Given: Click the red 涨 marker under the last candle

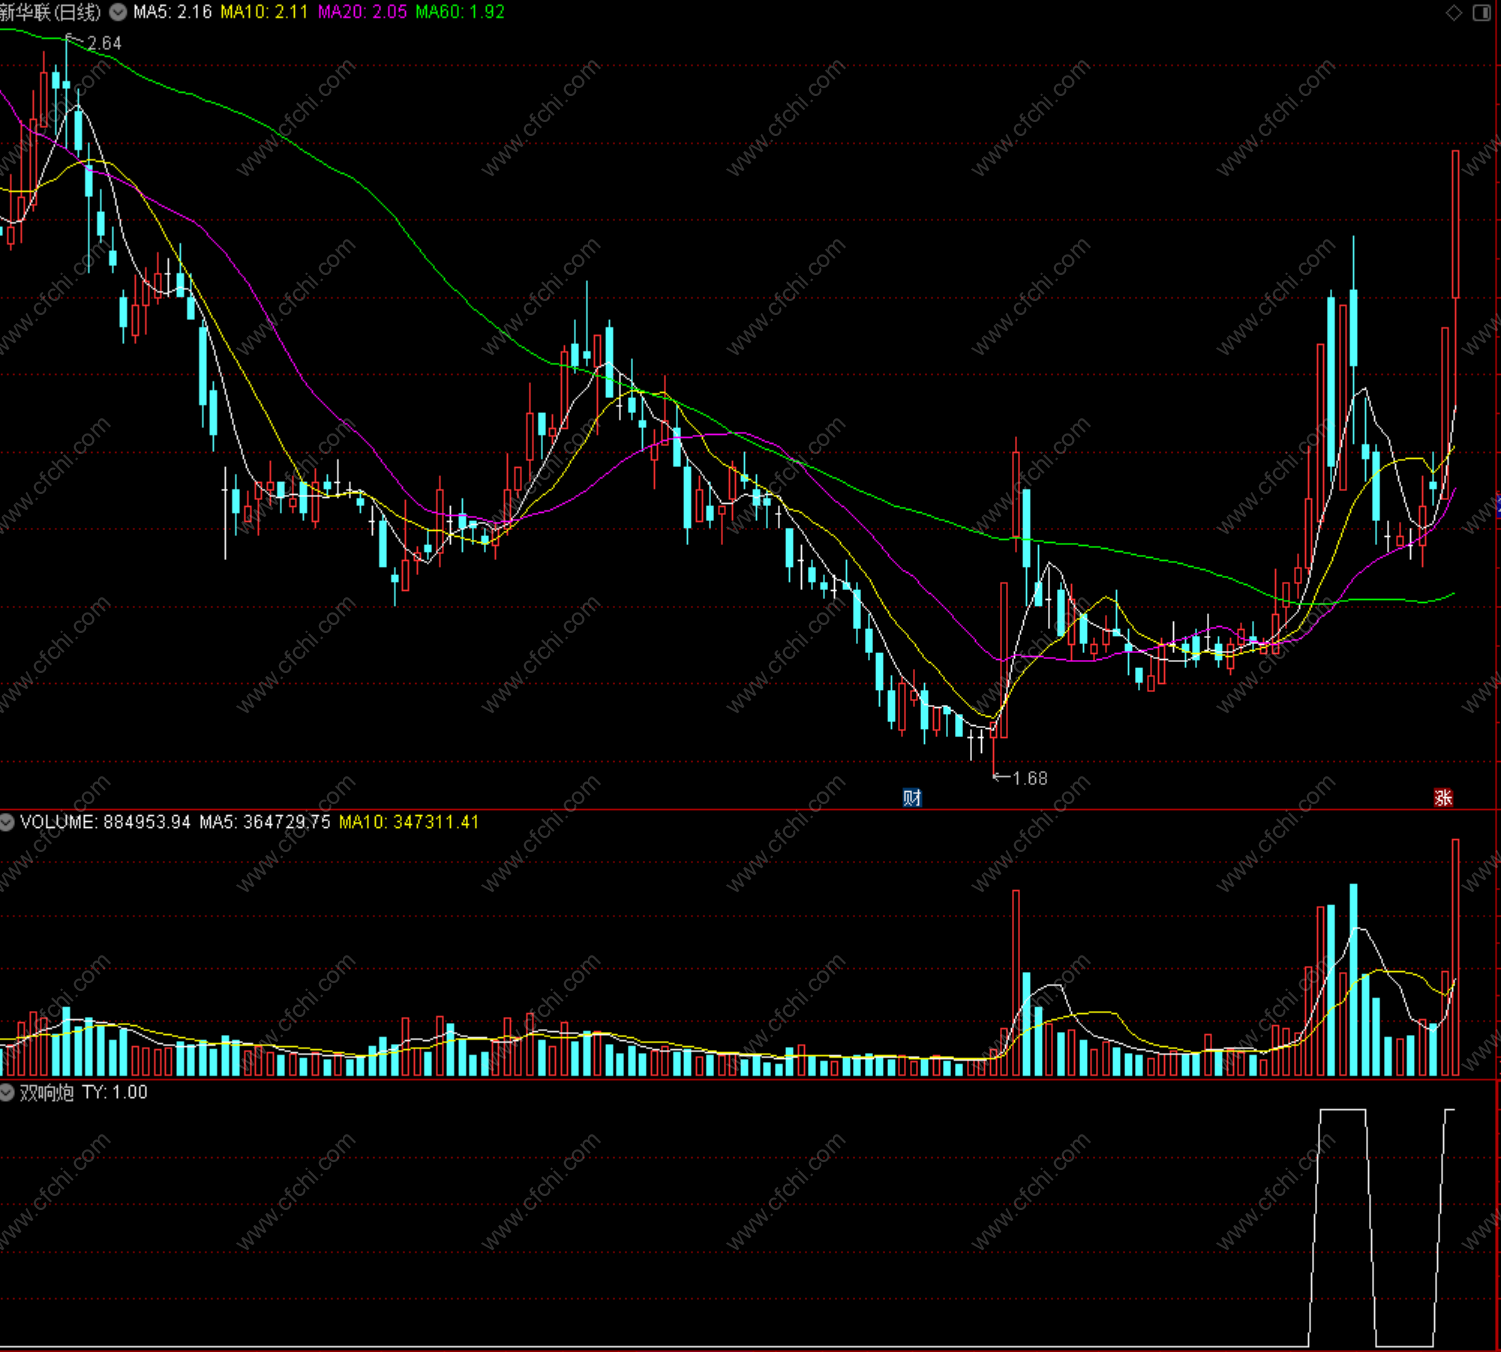Looking at the screenshot, I should tap(1443, 798).
